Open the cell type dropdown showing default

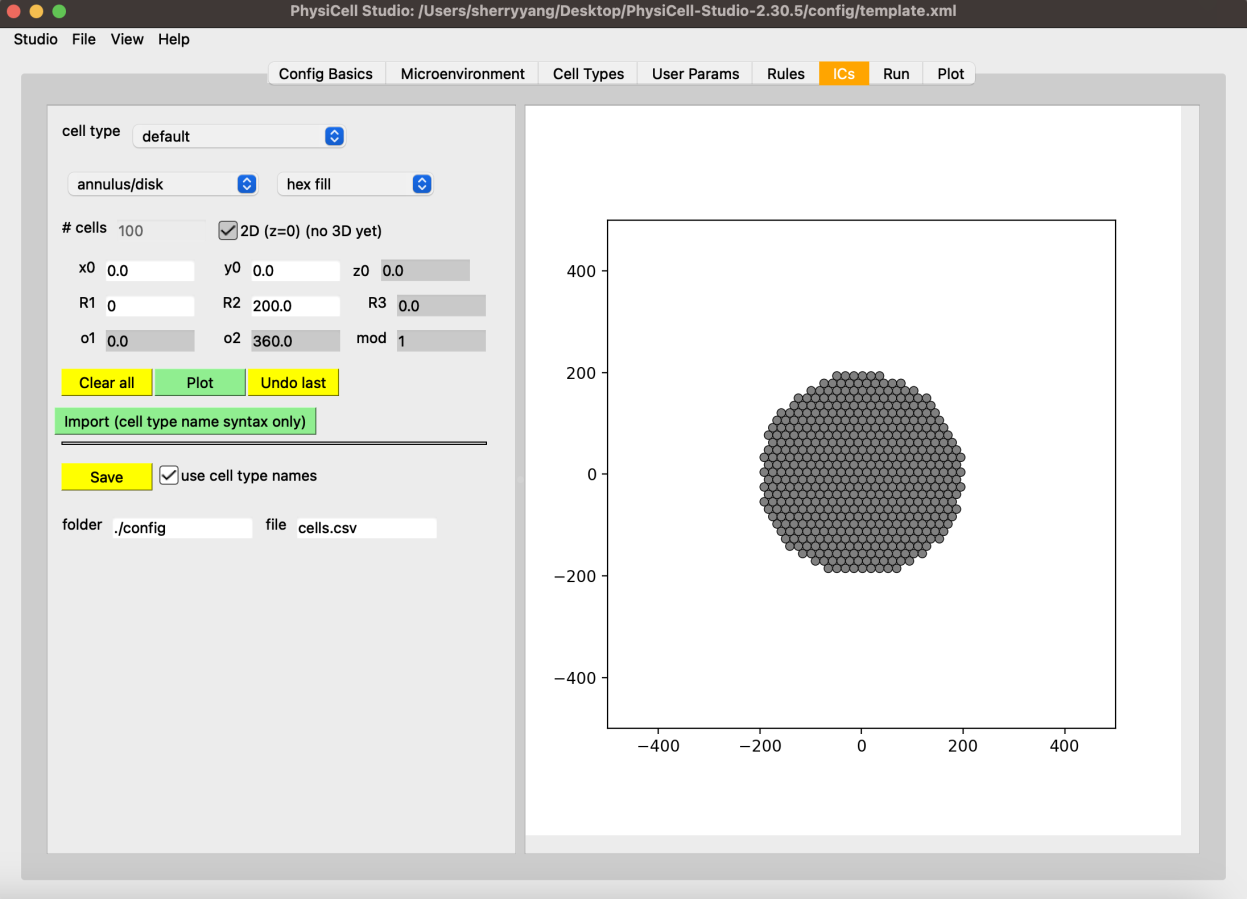(239, 136)
